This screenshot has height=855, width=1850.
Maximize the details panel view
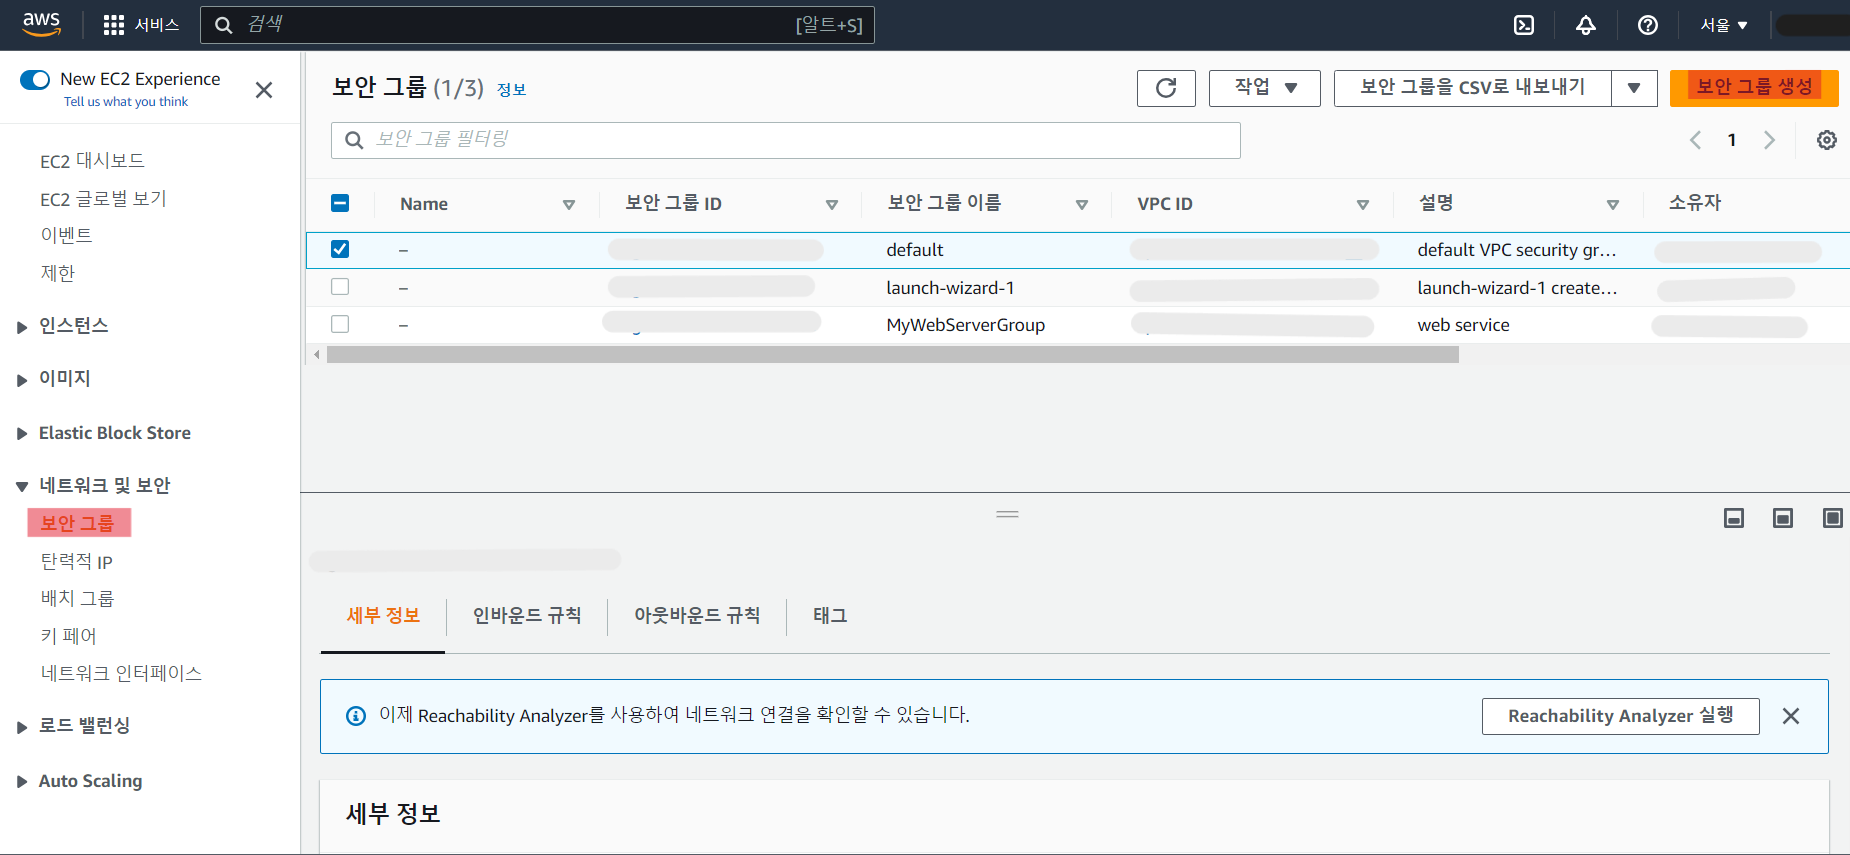point(1832,518)
